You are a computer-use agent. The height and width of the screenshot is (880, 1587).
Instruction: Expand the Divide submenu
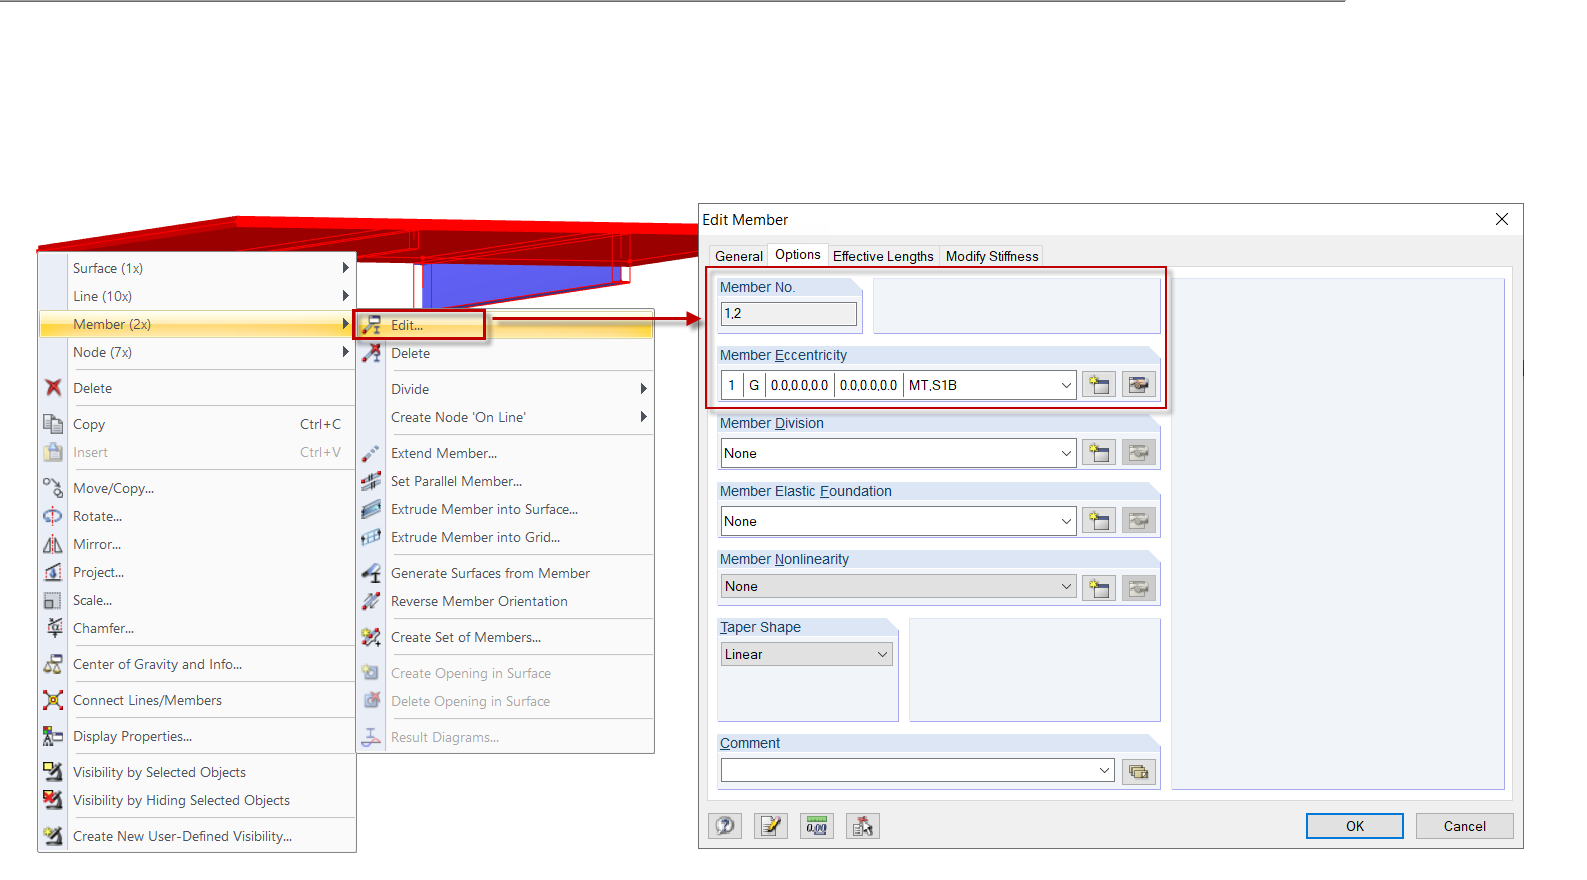pos(643,389)
